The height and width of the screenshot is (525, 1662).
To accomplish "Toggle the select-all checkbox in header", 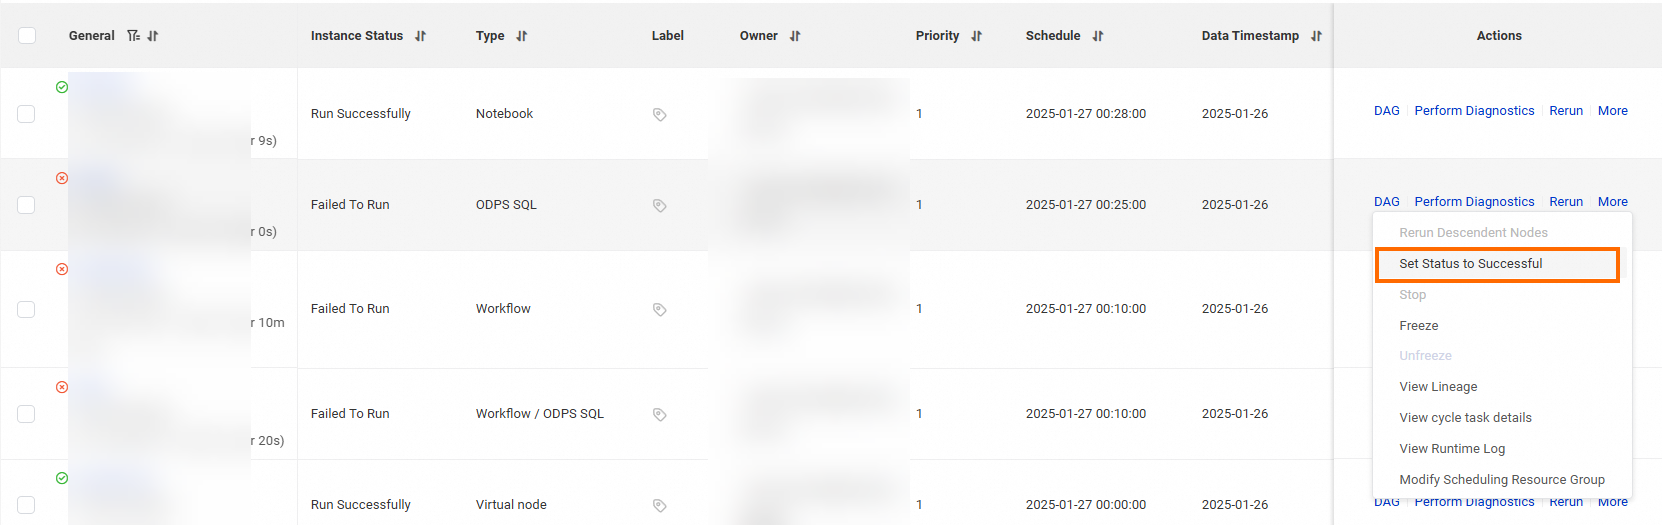I will (x=27, y=36).
